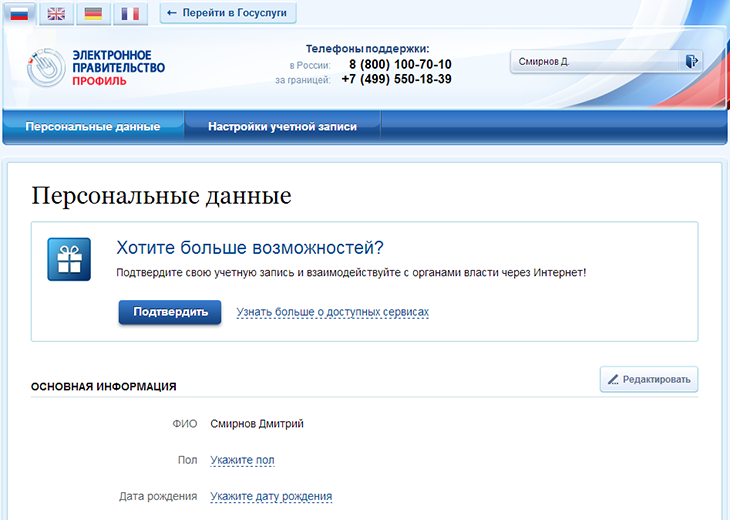The image size is (730, 520).
Task: Switch language to German flag
Action: tap(93, 14)
